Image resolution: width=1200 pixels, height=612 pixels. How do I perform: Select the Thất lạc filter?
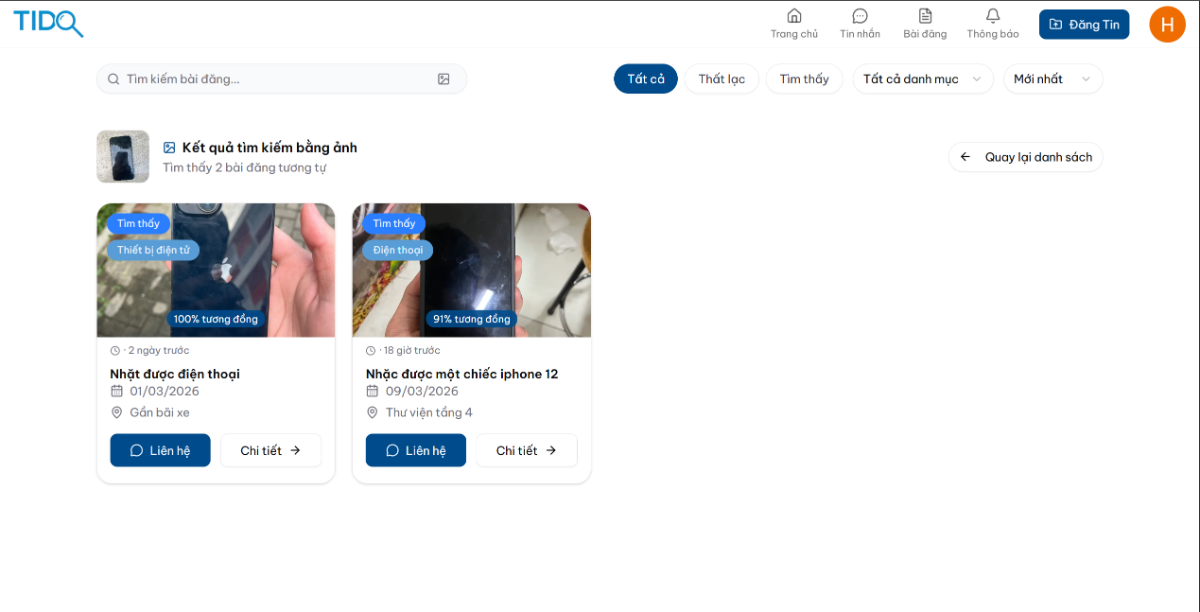tap(722, 79)
